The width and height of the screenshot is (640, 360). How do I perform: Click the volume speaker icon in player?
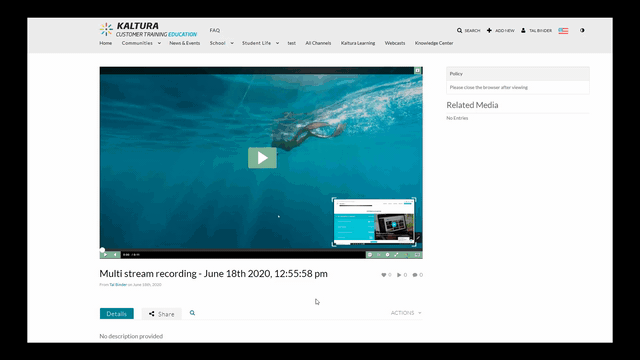(x=115, y=255)
